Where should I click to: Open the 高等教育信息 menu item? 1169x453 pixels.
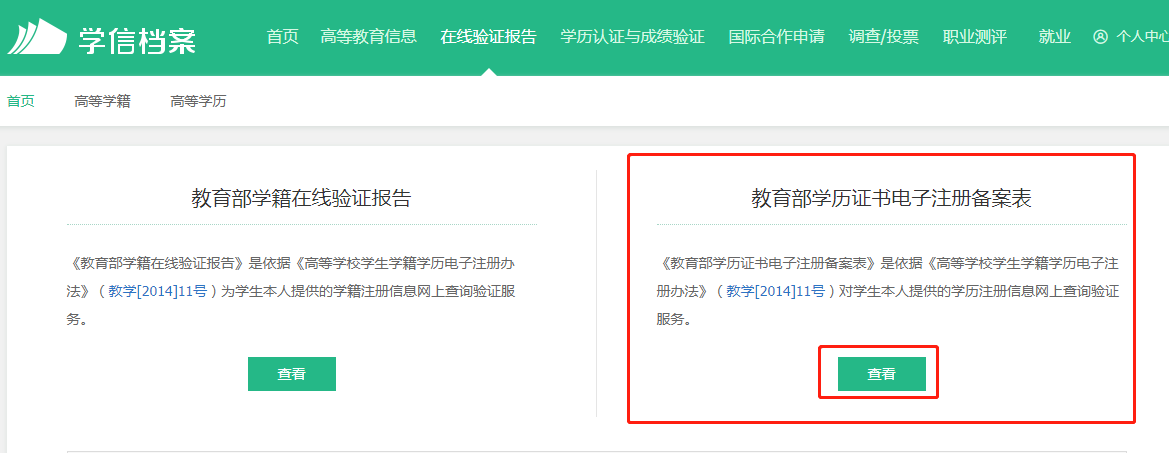click(x=369, y=37)
